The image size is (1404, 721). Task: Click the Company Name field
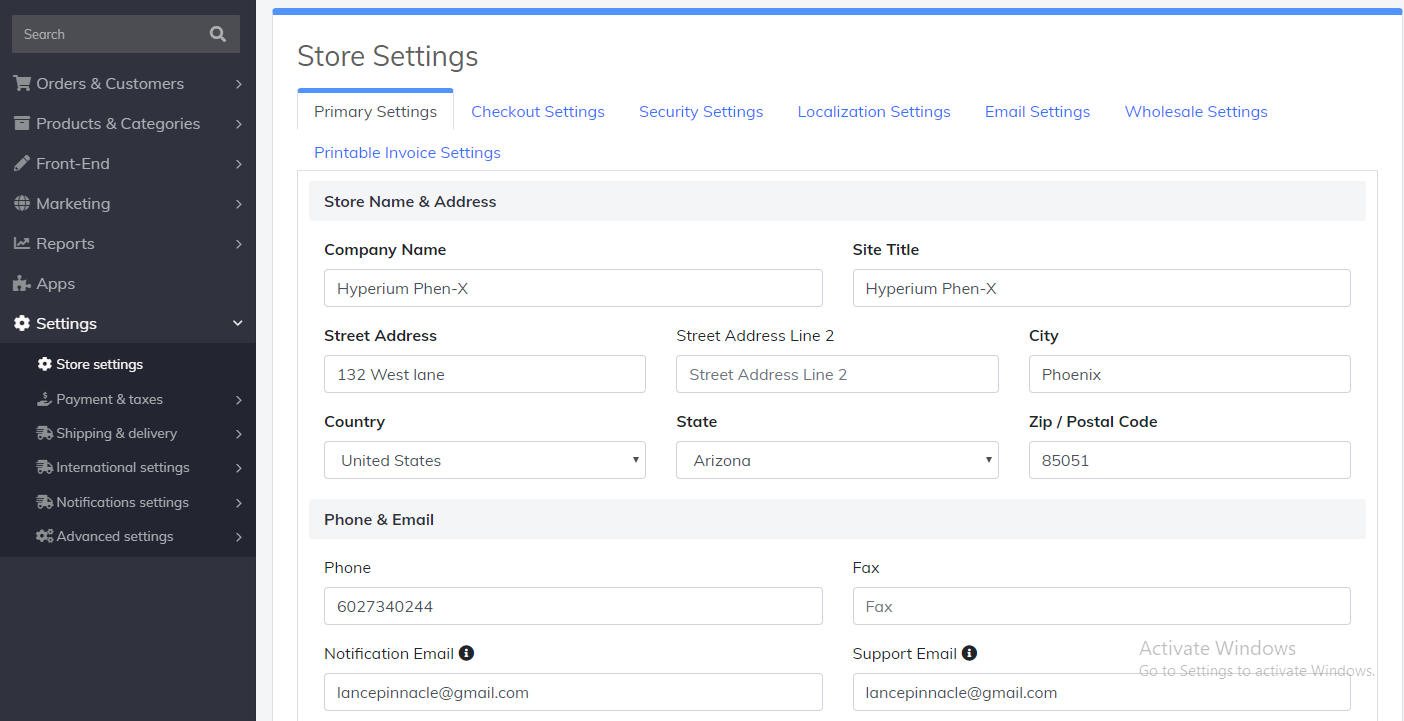point(573,288)
